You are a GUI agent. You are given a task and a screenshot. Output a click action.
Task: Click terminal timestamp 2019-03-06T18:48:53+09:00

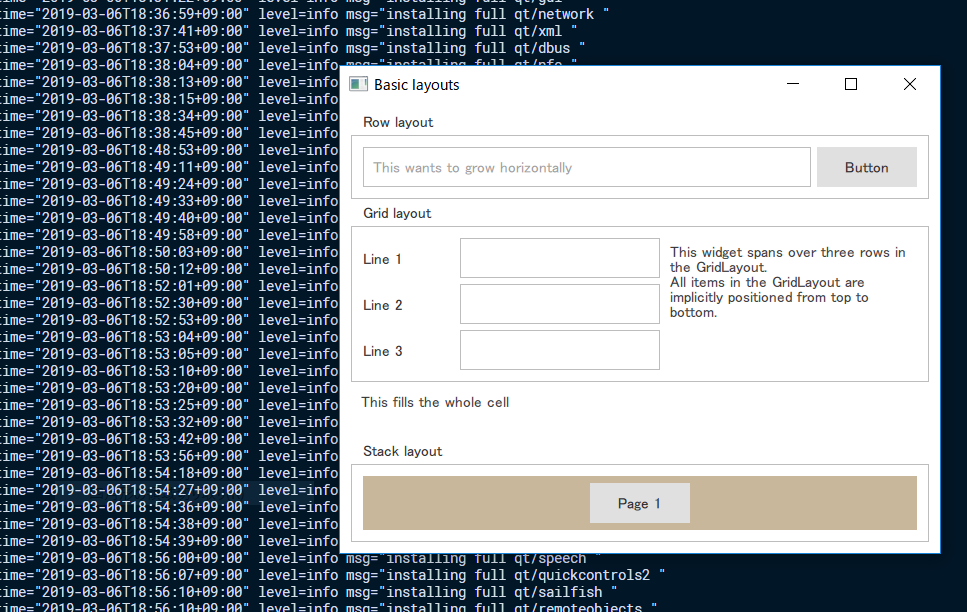tap(142, 150)
